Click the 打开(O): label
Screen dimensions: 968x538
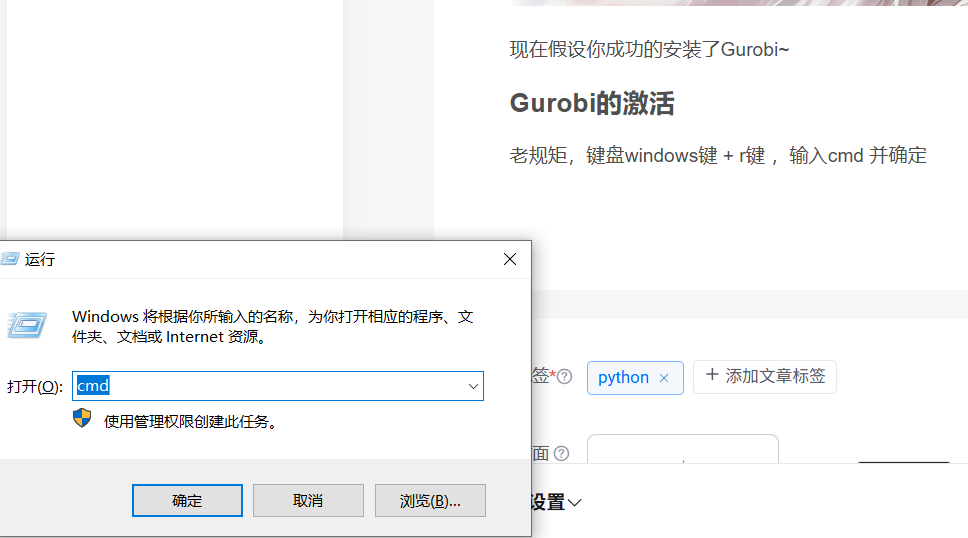[35, 387]
